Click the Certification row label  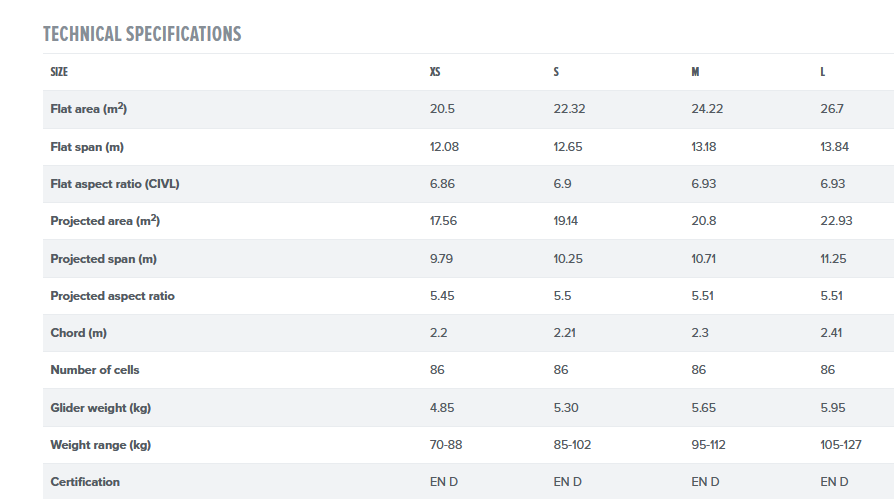coord(85,481)
